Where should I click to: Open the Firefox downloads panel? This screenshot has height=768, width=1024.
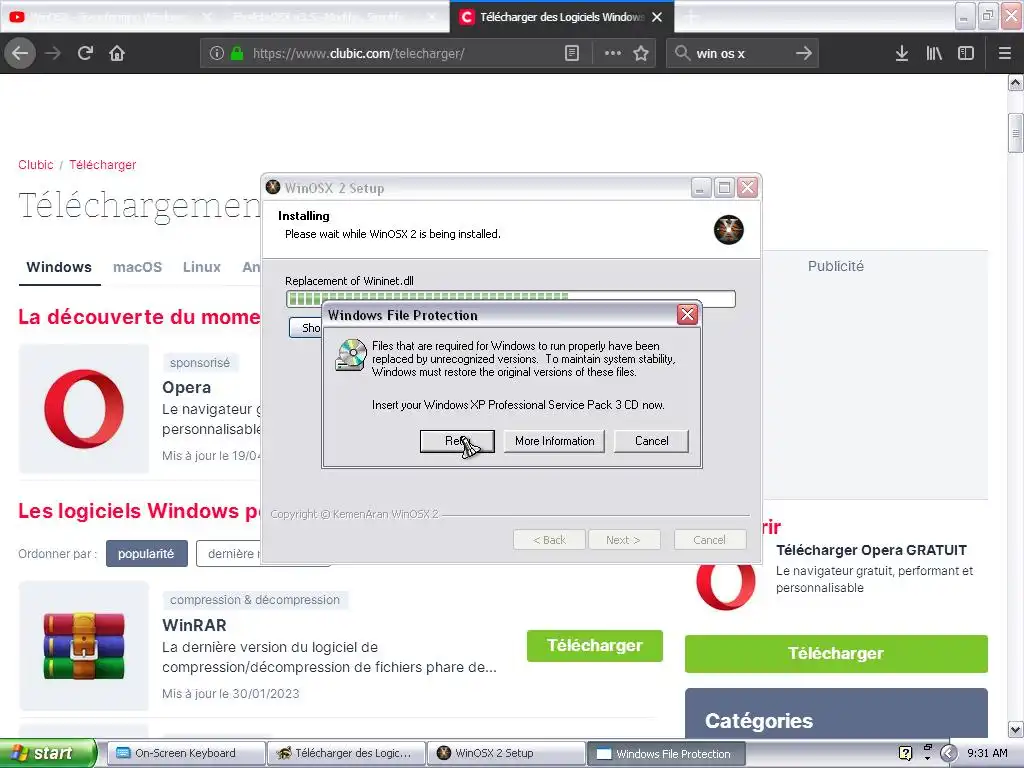[902, 53]
